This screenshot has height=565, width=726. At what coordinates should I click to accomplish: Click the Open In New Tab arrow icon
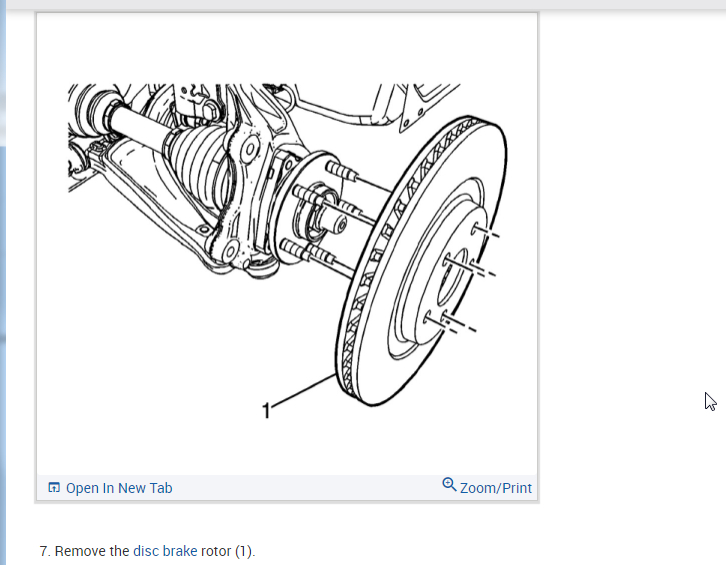click(54, 488)
